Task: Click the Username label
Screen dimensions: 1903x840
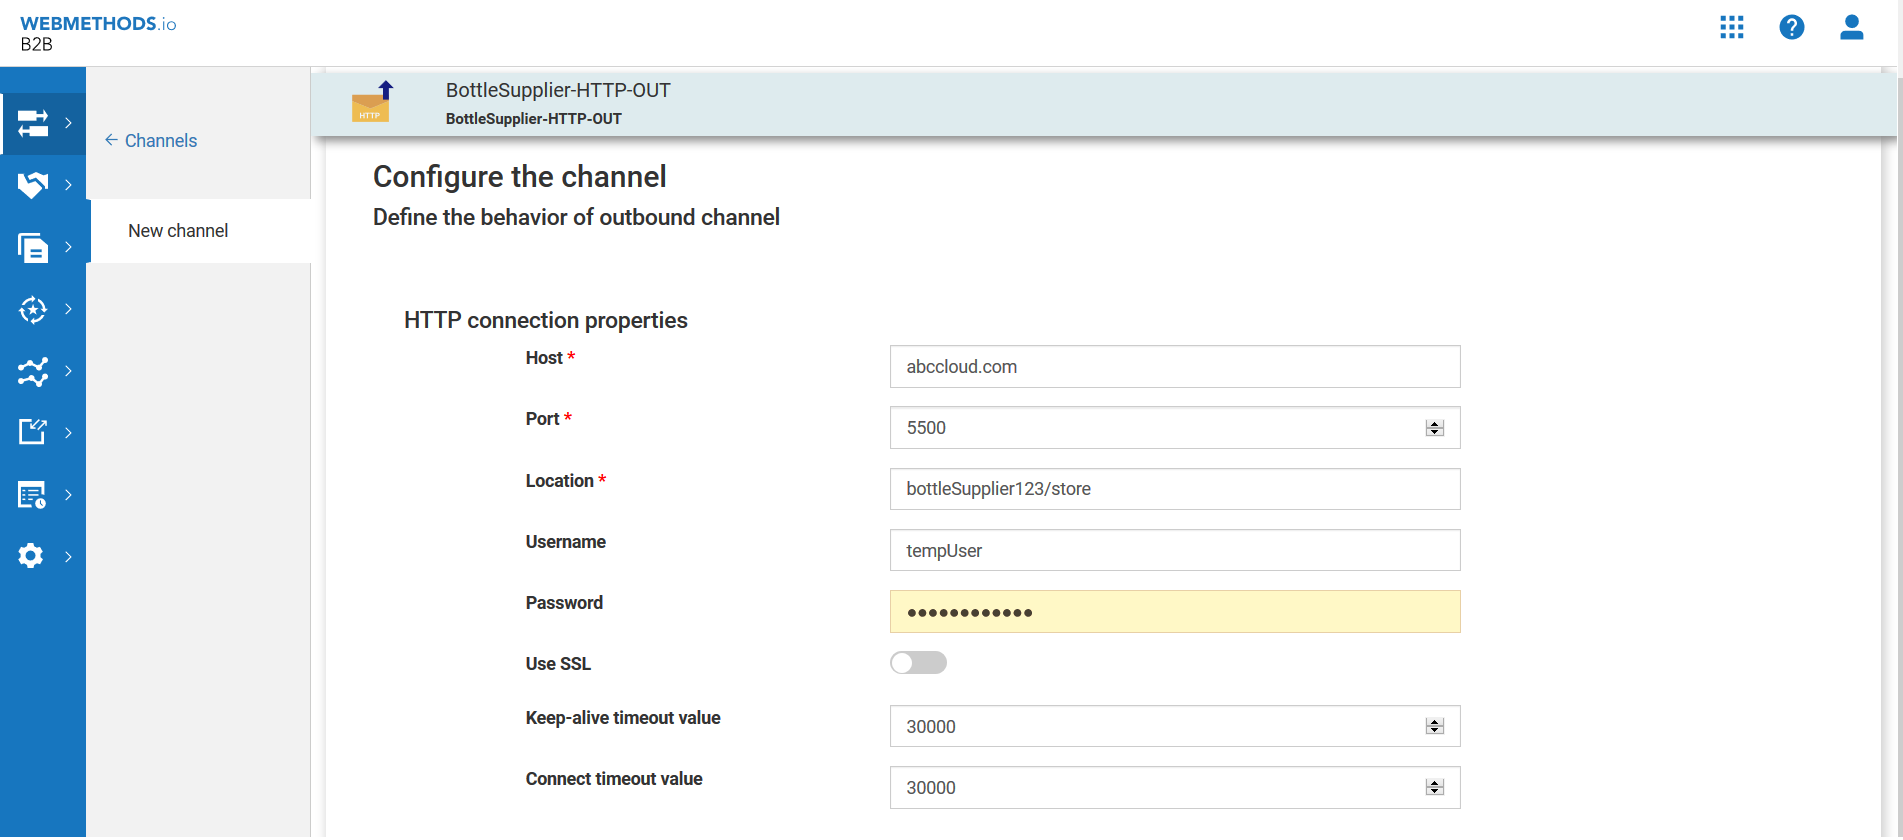Action: pos(566,542)
